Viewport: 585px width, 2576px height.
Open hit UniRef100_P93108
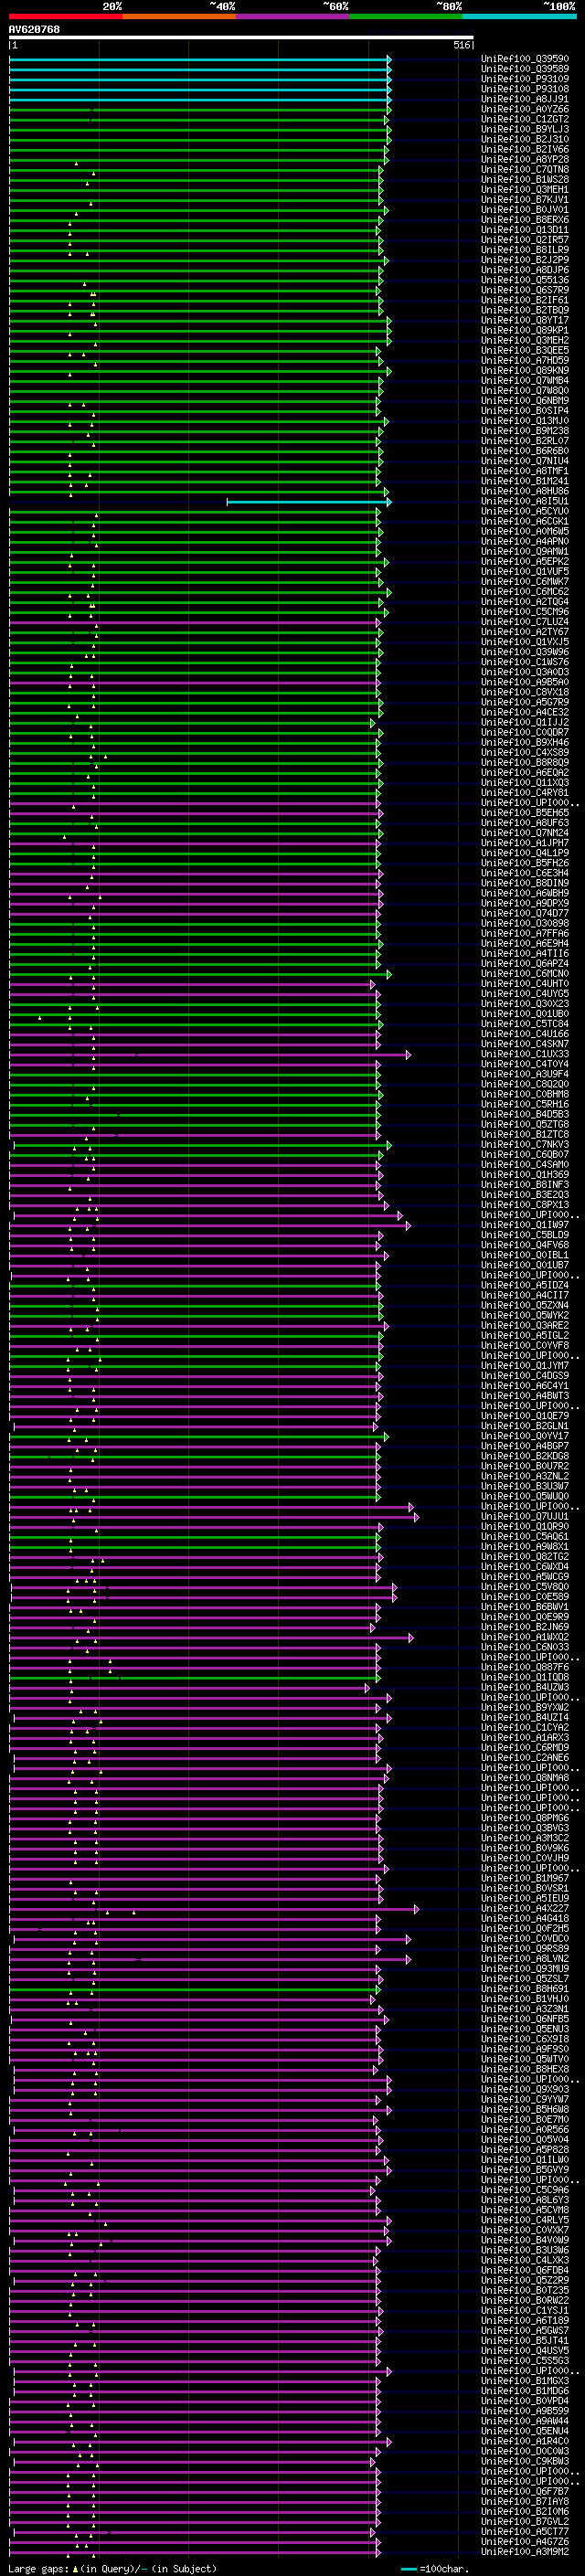pos(525,89)
